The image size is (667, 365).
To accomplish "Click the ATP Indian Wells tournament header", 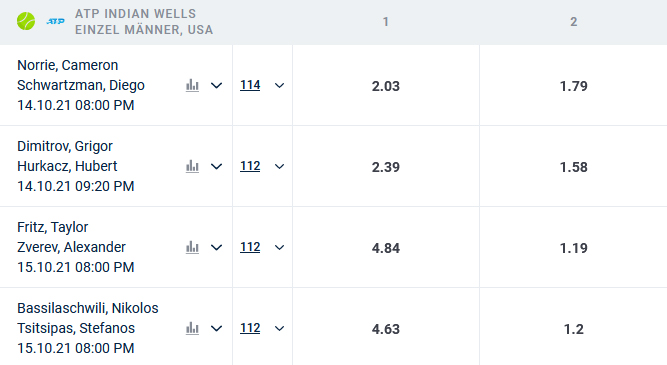I will click(144, 22).
